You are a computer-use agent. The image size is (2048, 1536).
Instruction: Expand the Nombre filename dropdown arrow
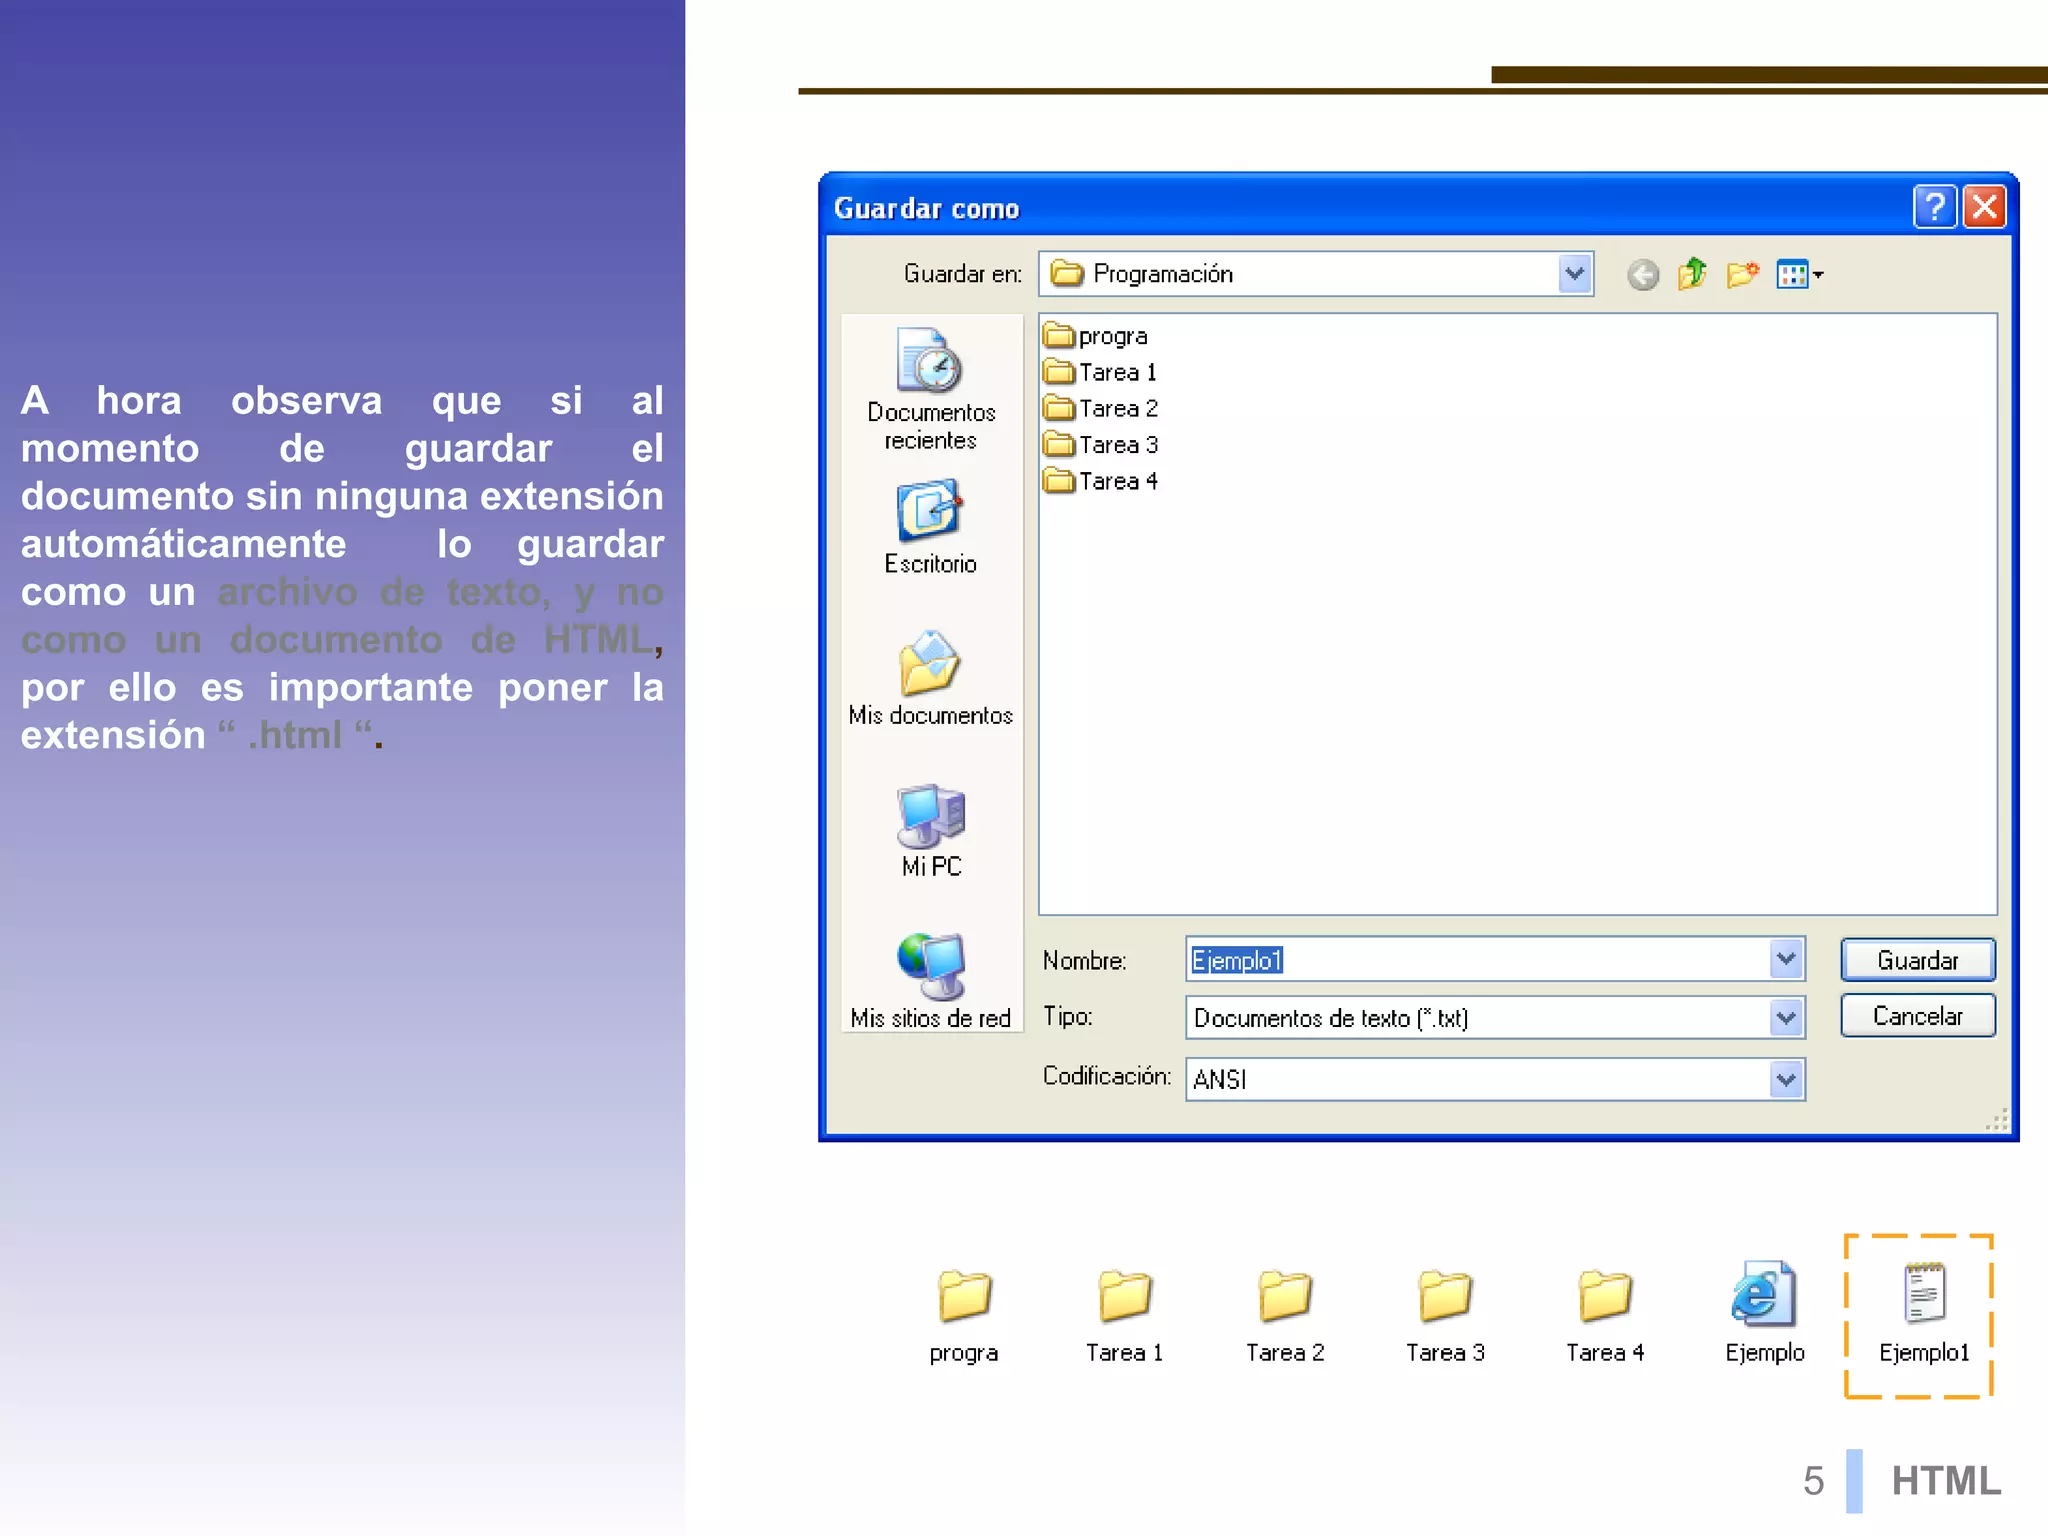(x=1786, y=960)
